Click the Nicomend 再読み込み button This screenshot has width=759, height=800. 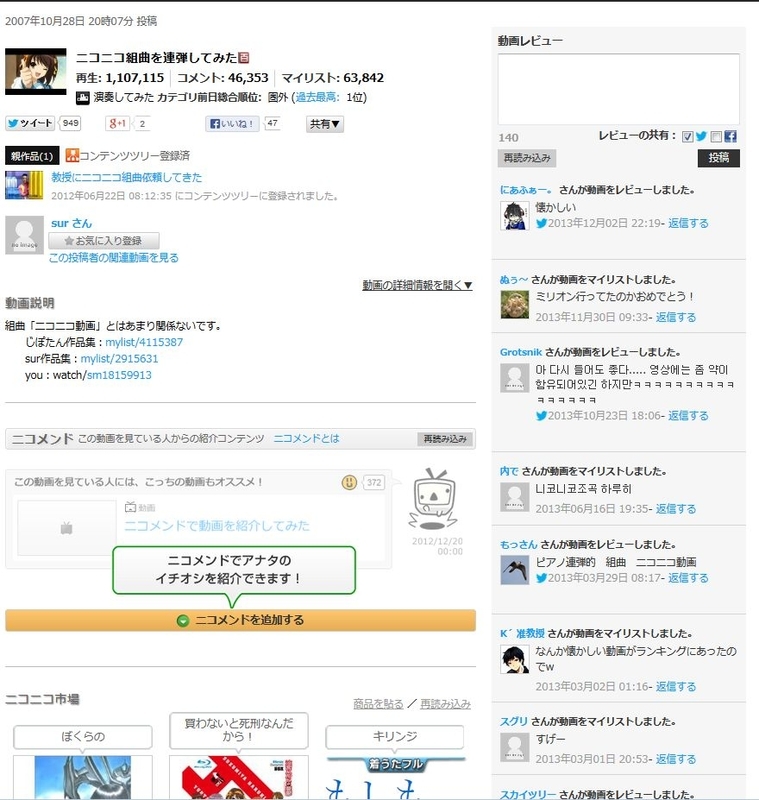[x=445, y=439]
